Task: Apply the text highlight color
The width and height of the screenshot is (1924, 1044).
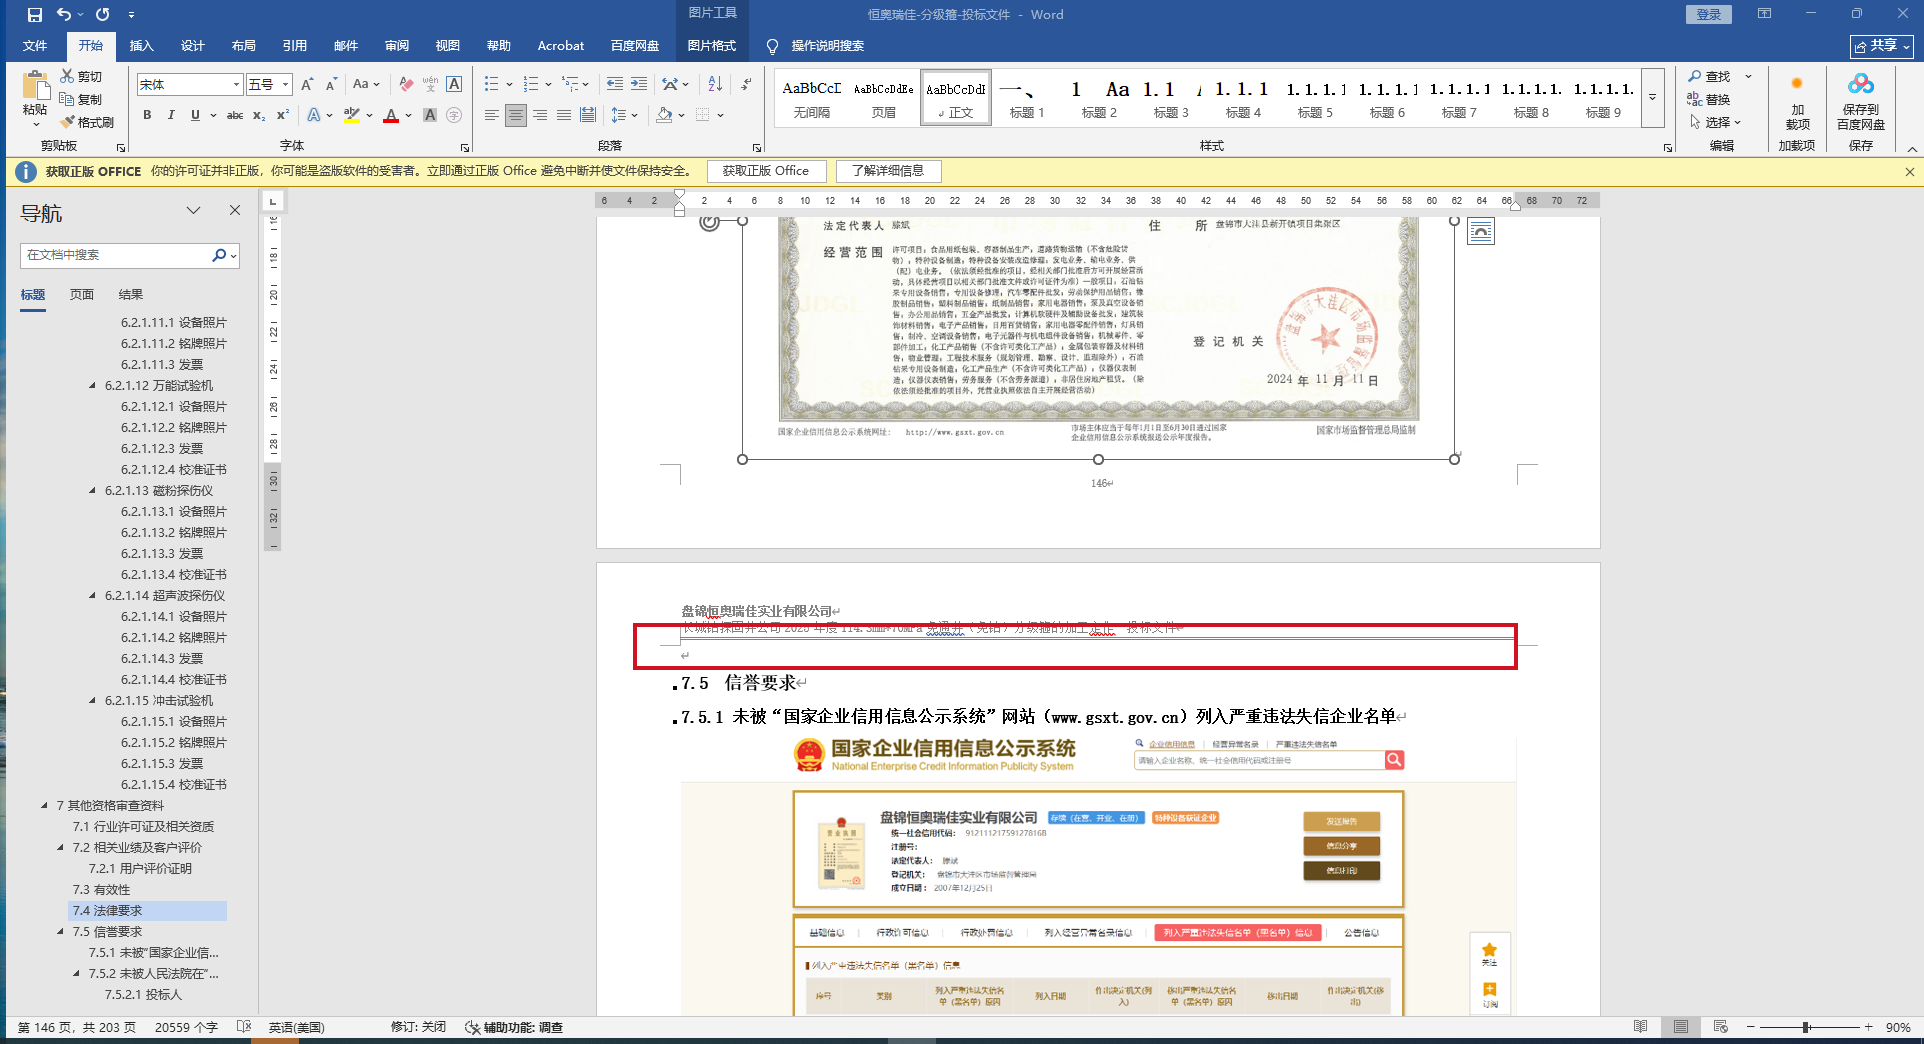Action: 351,115
